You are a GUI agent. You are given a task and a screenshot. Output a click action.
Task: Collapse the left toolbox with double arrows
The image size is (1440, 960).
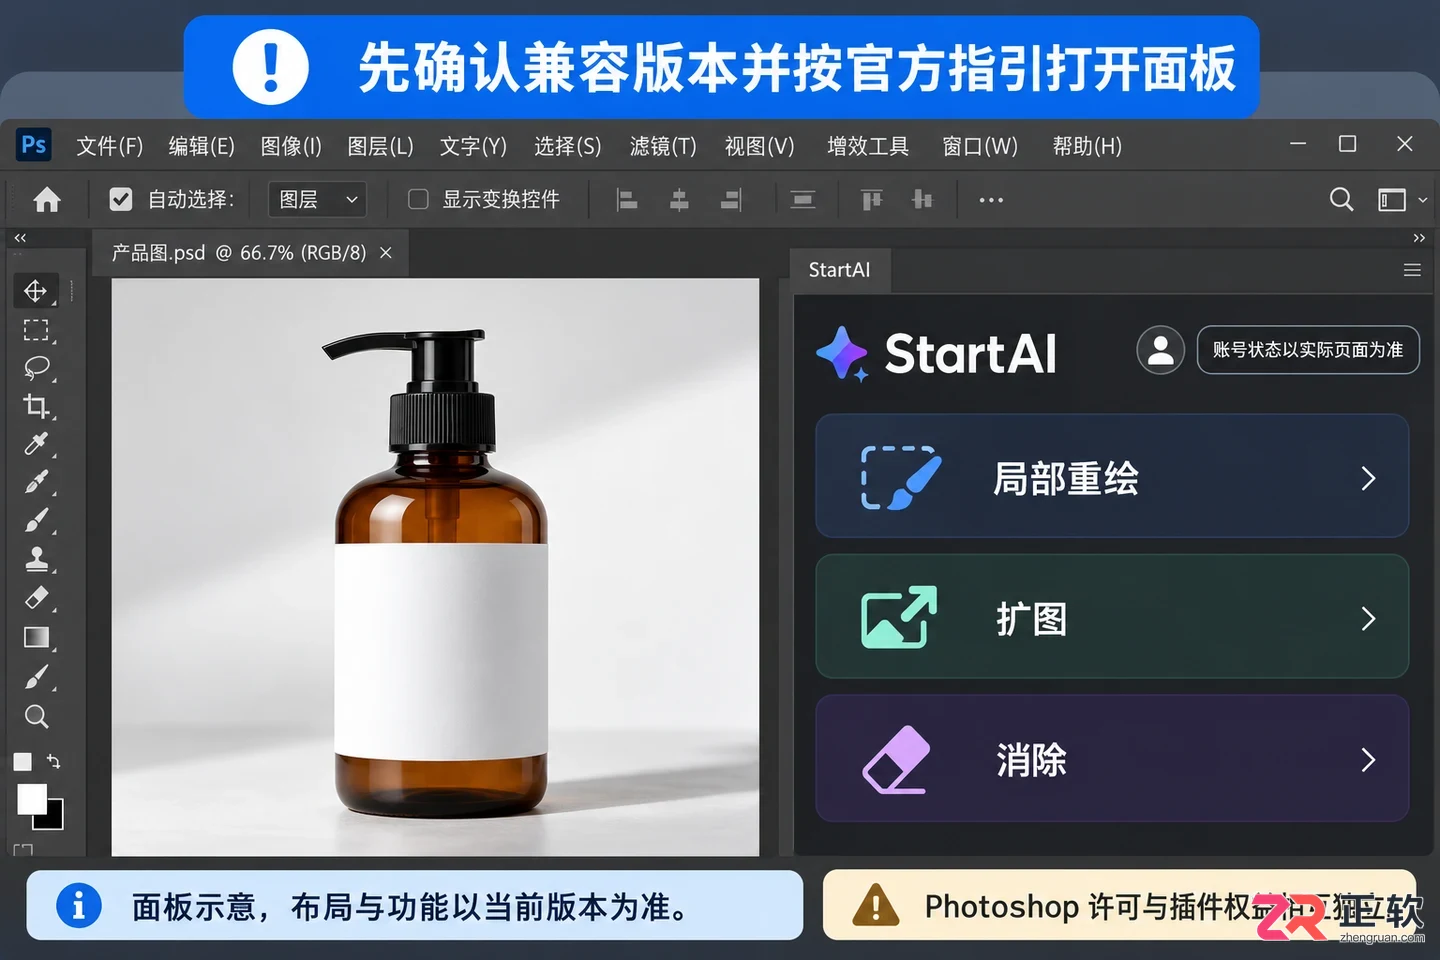click(20, 238)
